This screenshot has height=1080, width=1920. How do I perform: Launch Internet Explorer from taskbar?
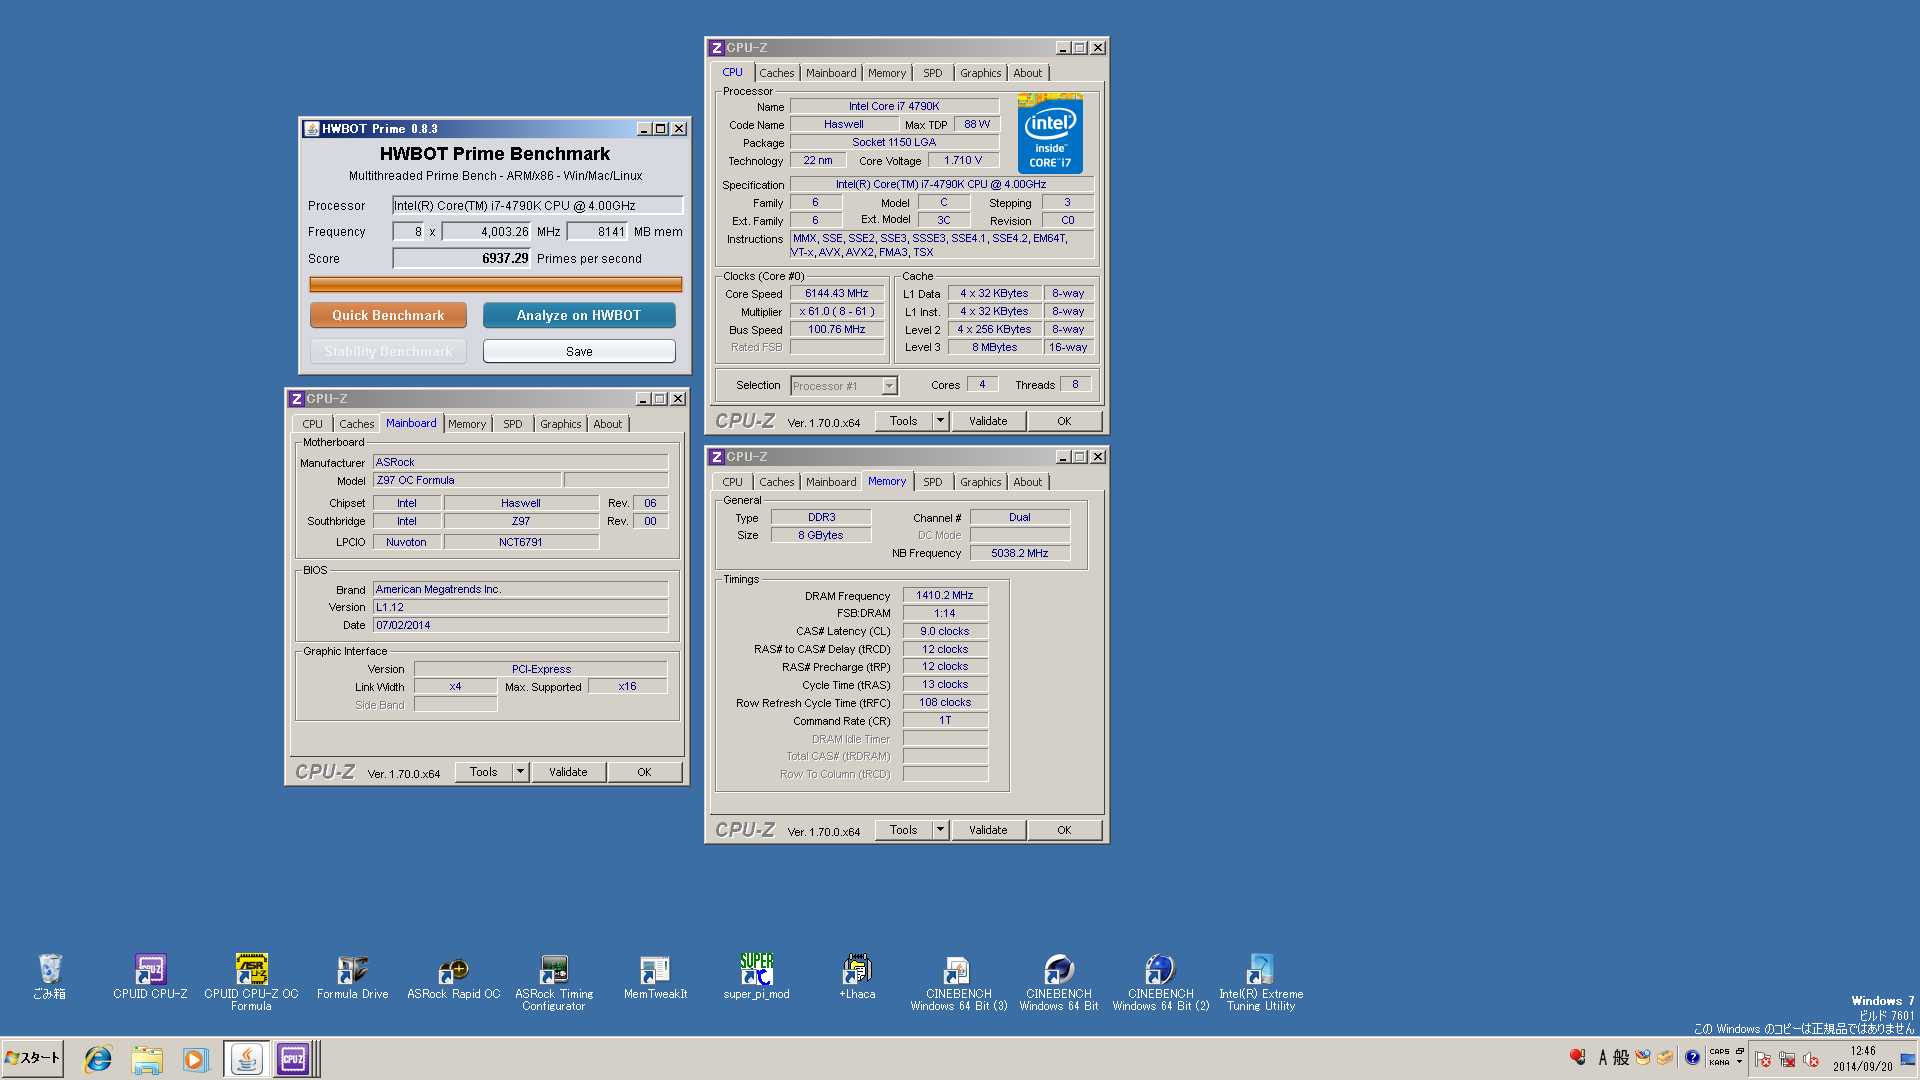click(98, 1059)
